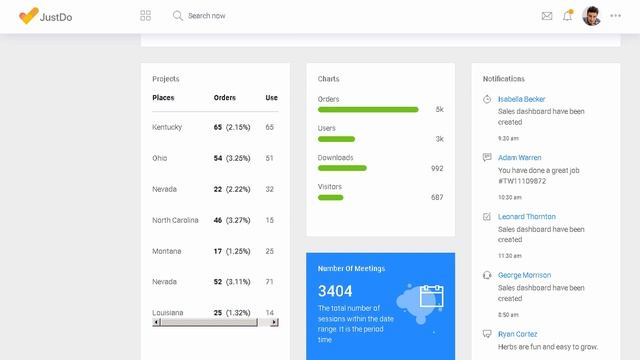Click the 992 downloads value
The image size is (640, 360).
pyautogui.click(x=437, y=168)
